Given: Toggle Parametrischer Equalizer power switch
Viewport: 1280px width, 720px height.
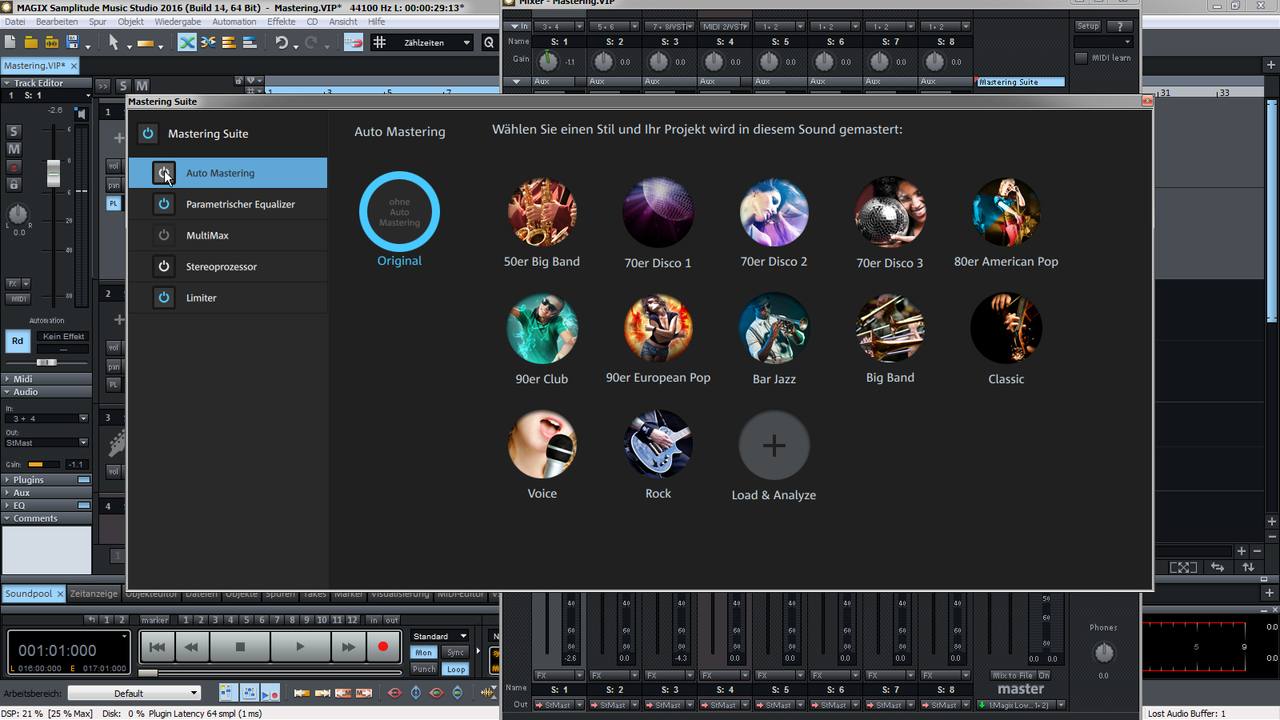Looking at the screenshot, I should click(x=164, y=204).
